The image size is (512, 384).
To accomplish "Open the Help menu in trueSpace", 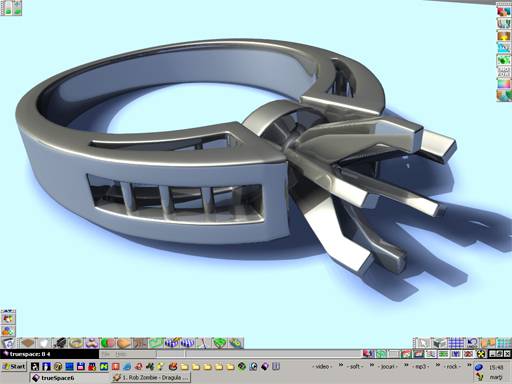I will tap(120, 354).
